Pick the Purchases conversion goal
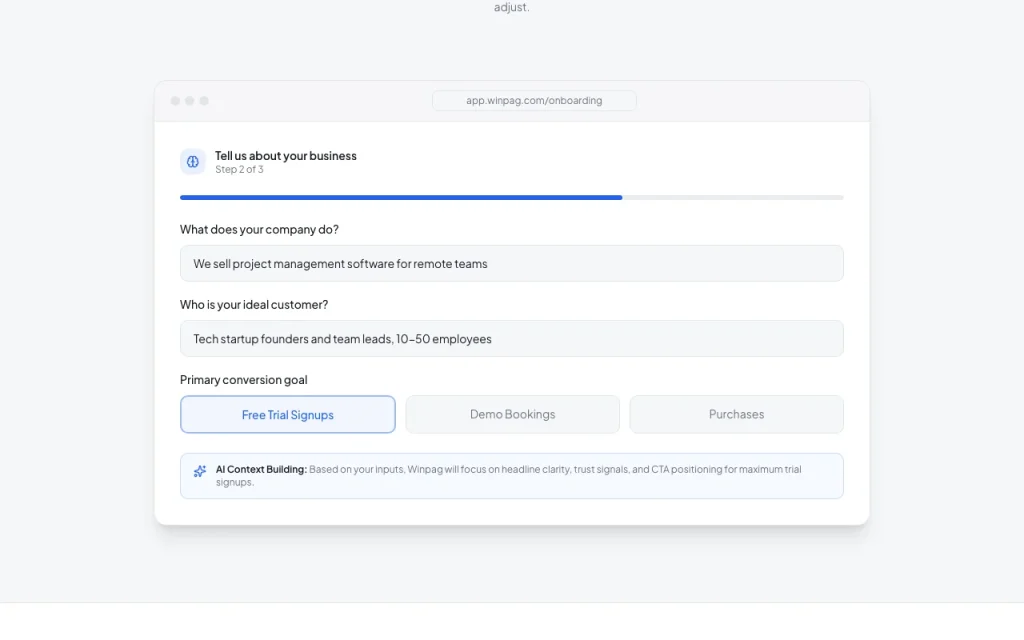 click(x=737, y=414)
